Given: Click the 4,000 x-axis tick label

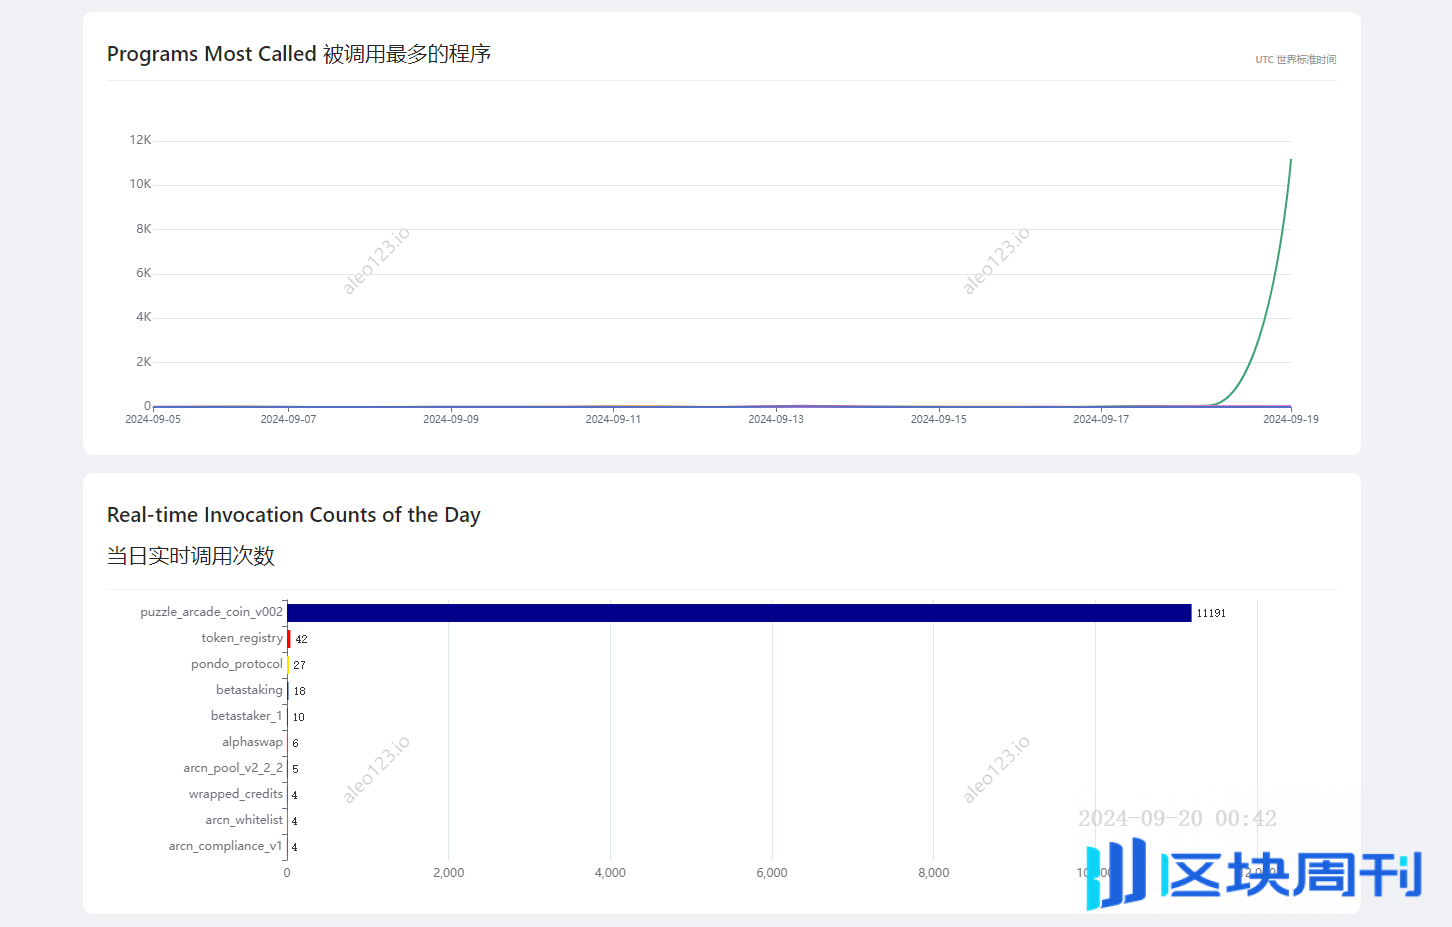Looking at the screenshot, I should pos(610,873).
